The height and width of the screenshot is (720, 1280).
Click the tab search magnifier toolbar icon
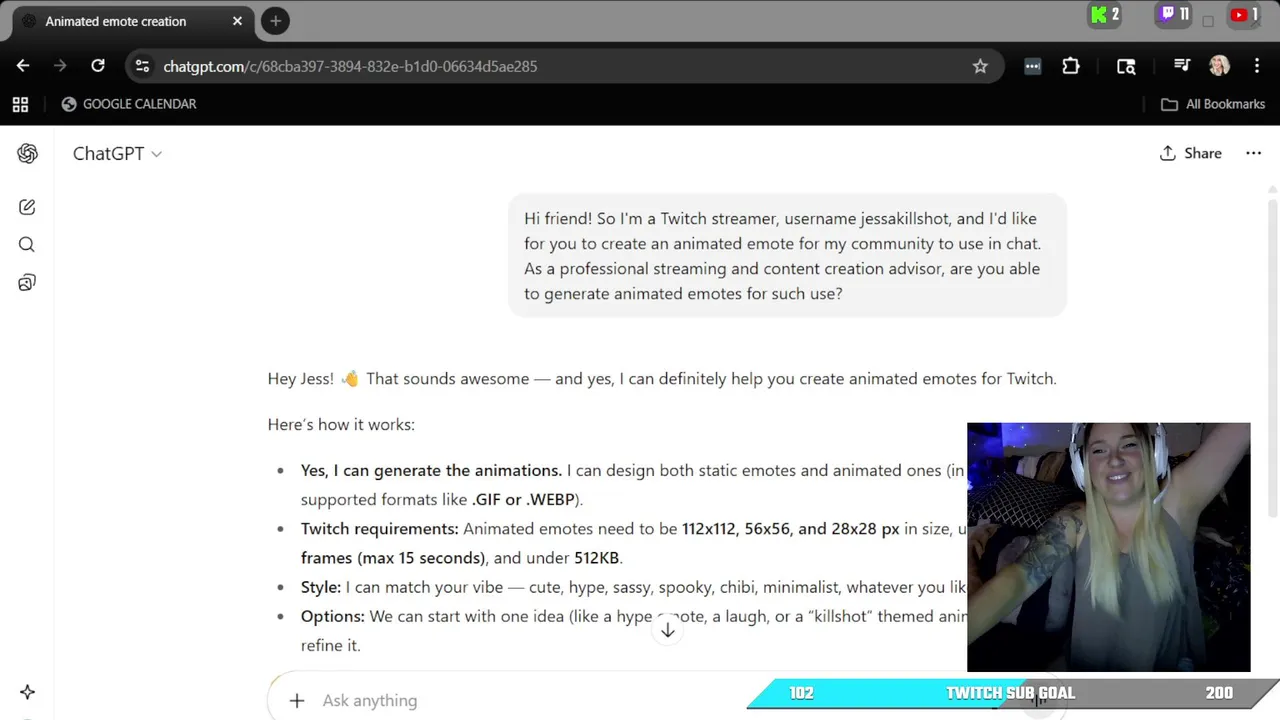tap(1126, 66)
